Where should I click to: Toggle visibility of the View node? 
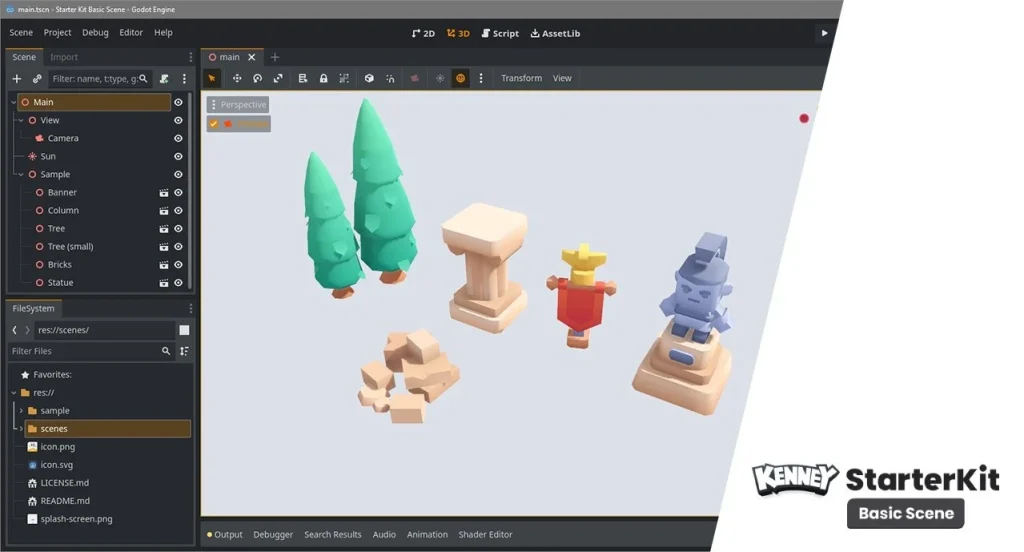[178, 121]
